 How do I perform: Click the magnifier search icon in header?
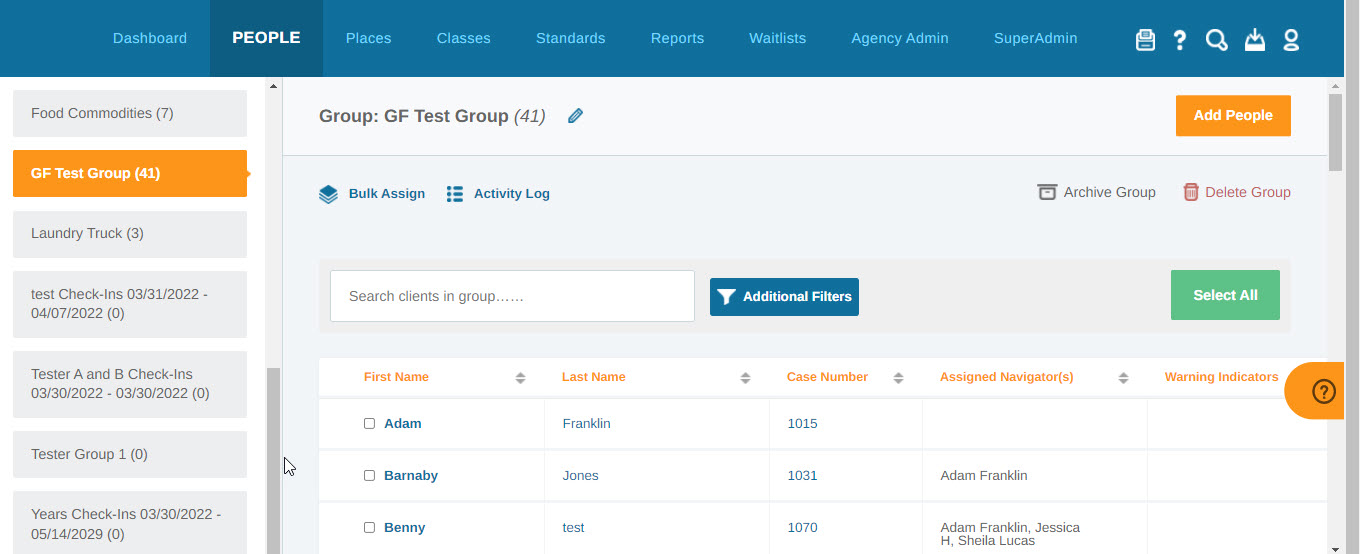(x=1217, y=40)
